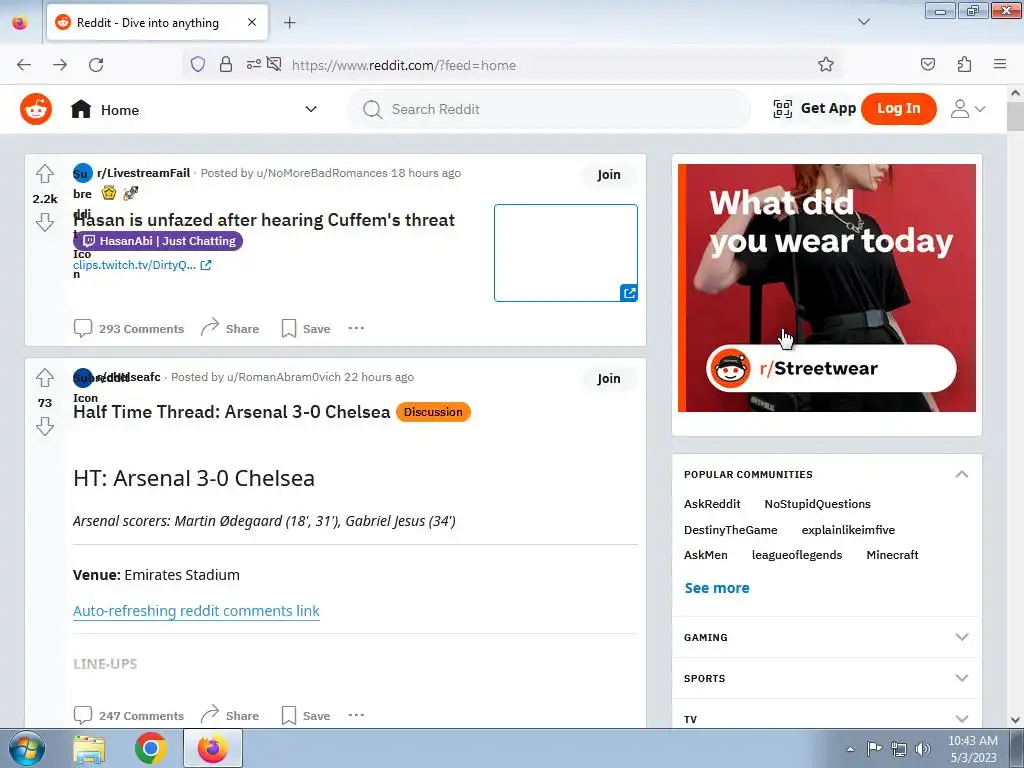The image size is (1024, 768).
Task: Open the r/Streetwear ad banner
Action: click(827, 288)
